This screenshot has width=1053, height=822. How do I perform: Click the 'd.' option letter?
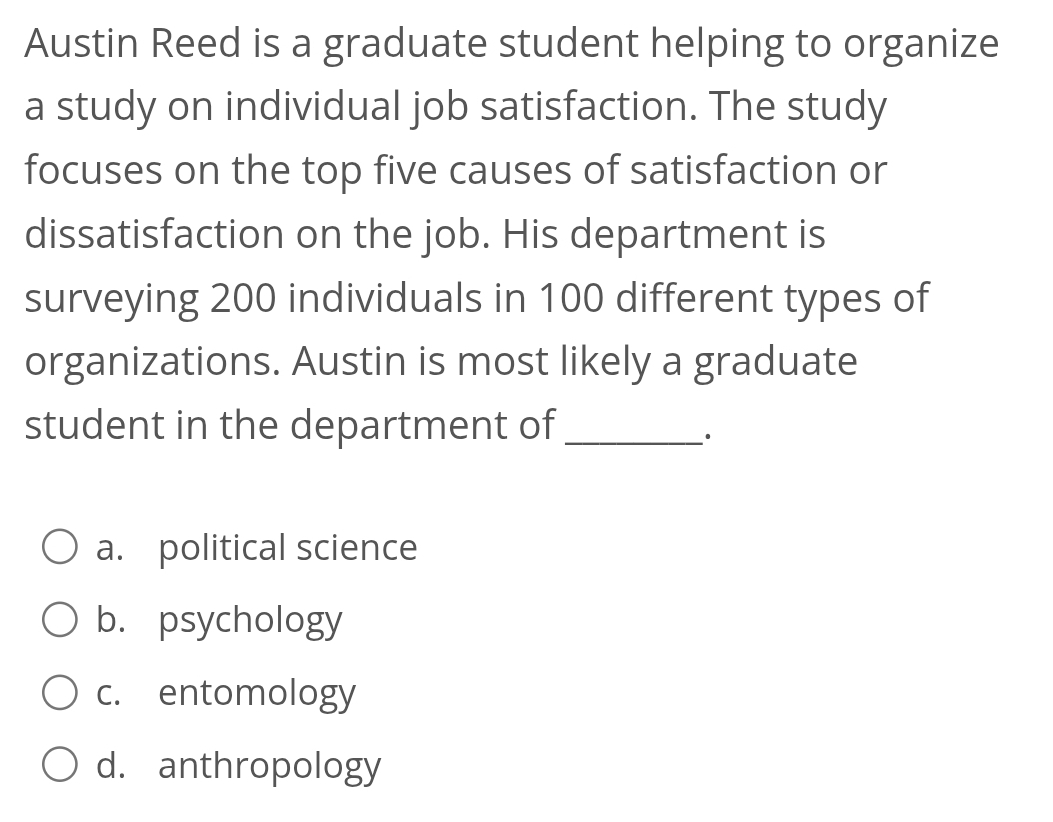(111, 766)
